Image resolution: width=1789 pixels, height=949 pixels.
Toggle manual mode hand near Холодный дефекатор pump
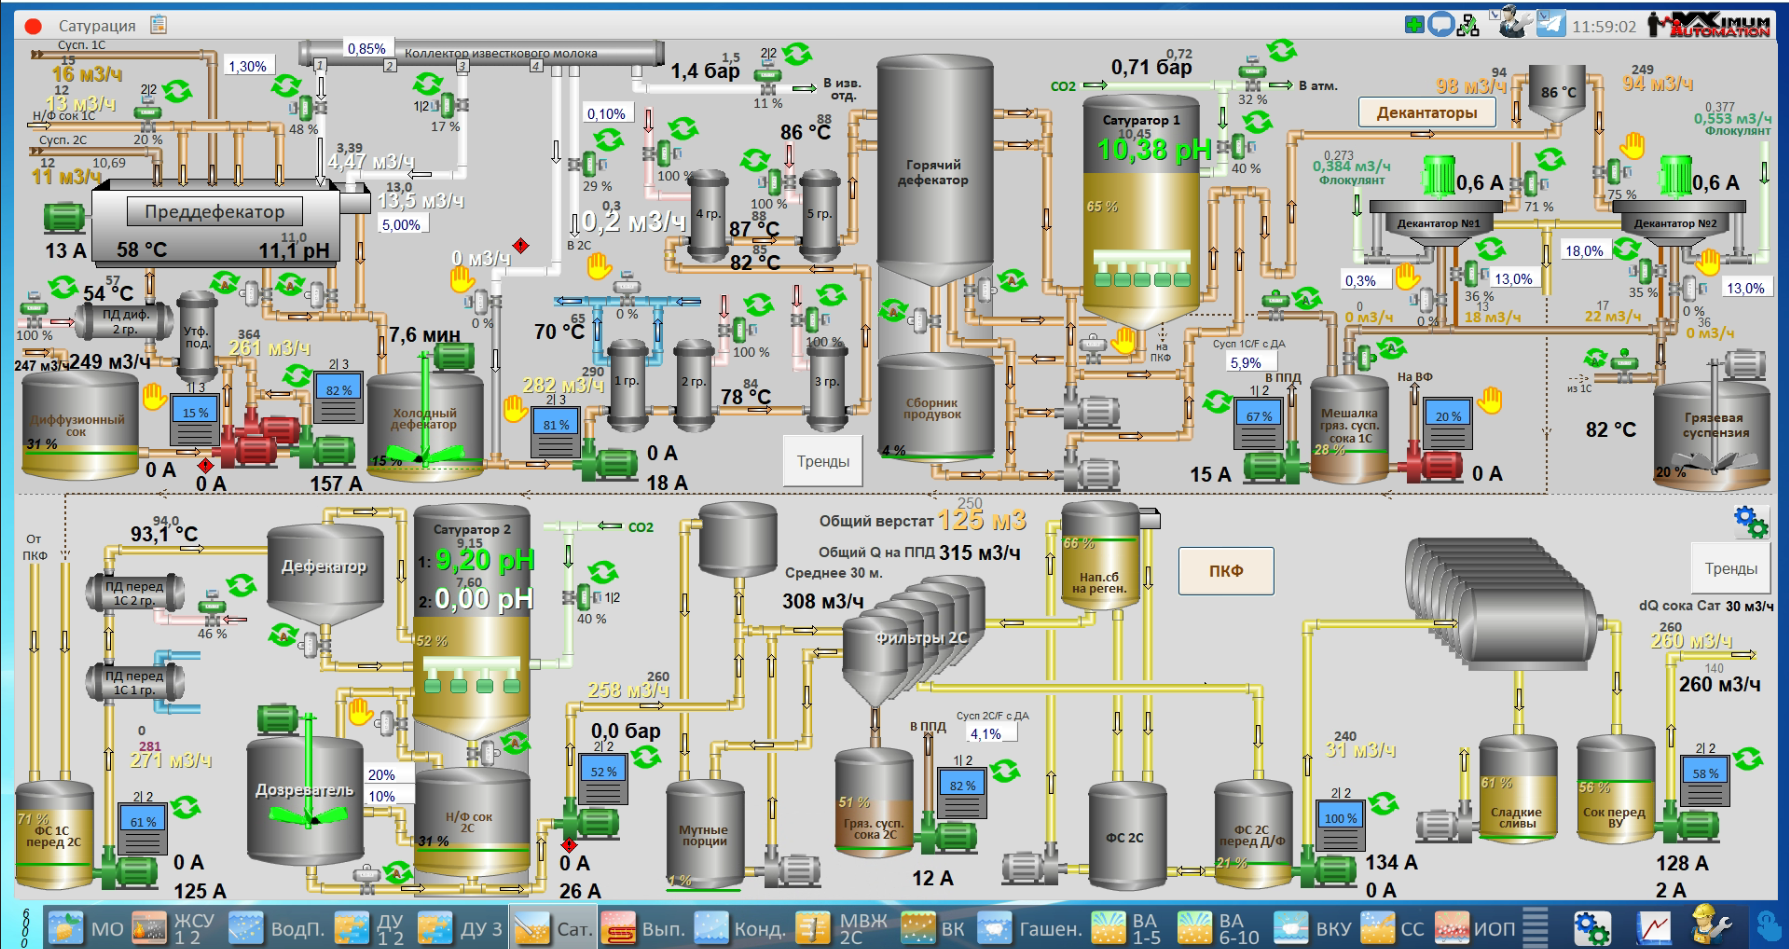tap(515, 408)
